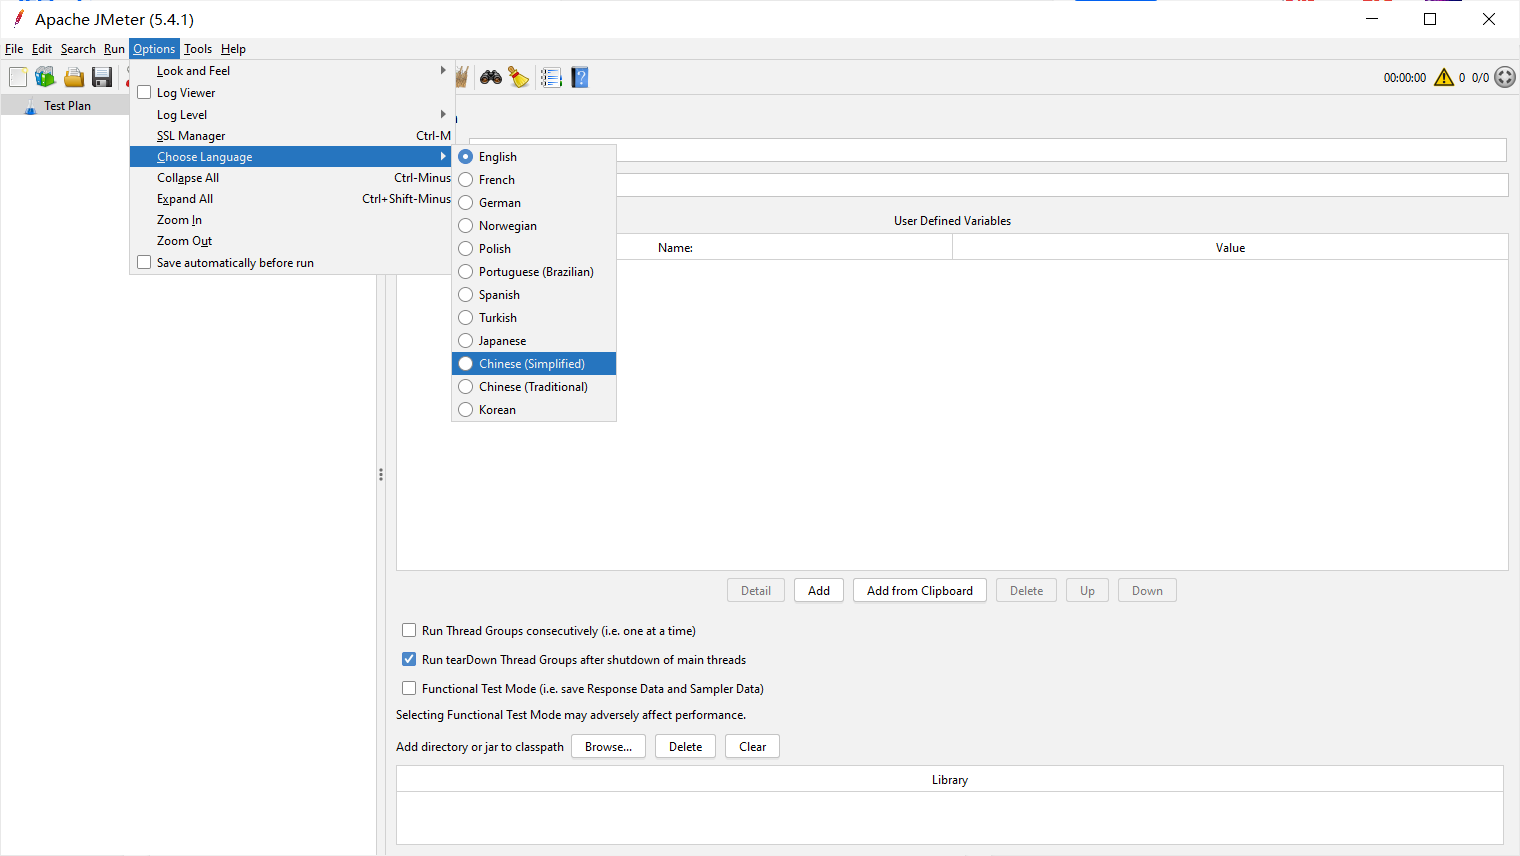Click the Down button

coord(1147,591)
